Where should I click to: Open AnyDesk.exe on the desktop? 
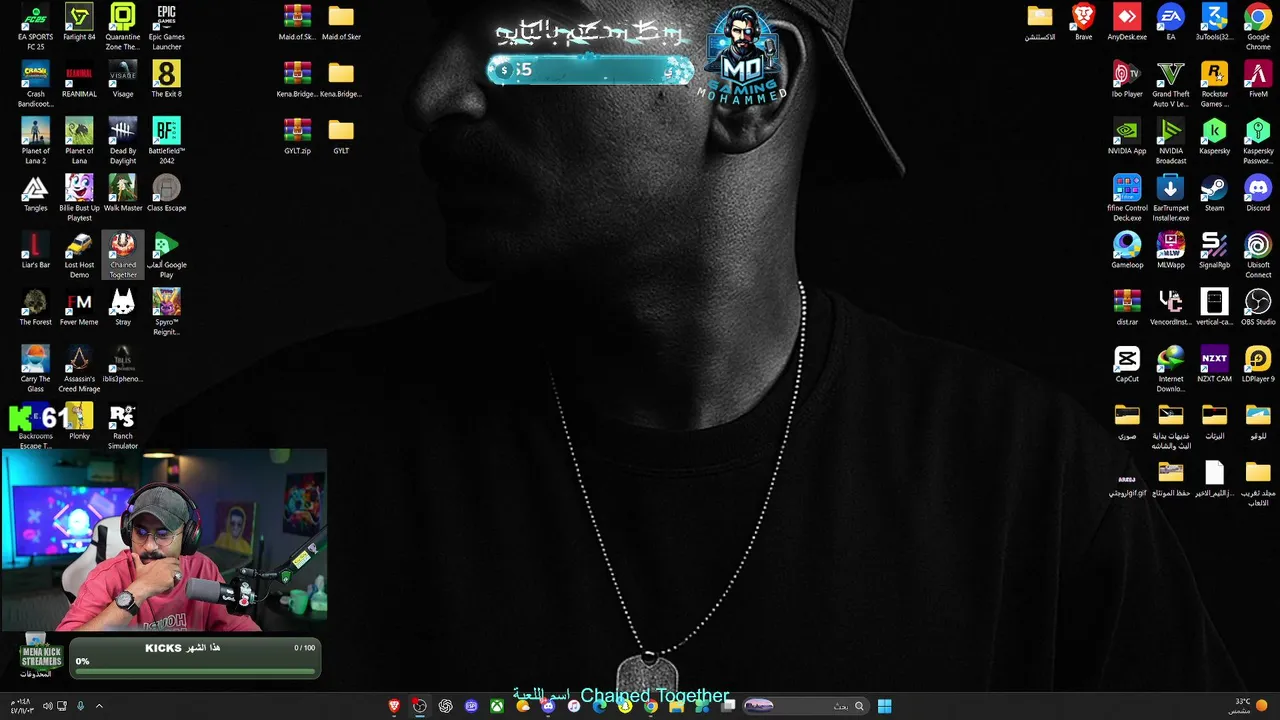[x=1127, y=22]
